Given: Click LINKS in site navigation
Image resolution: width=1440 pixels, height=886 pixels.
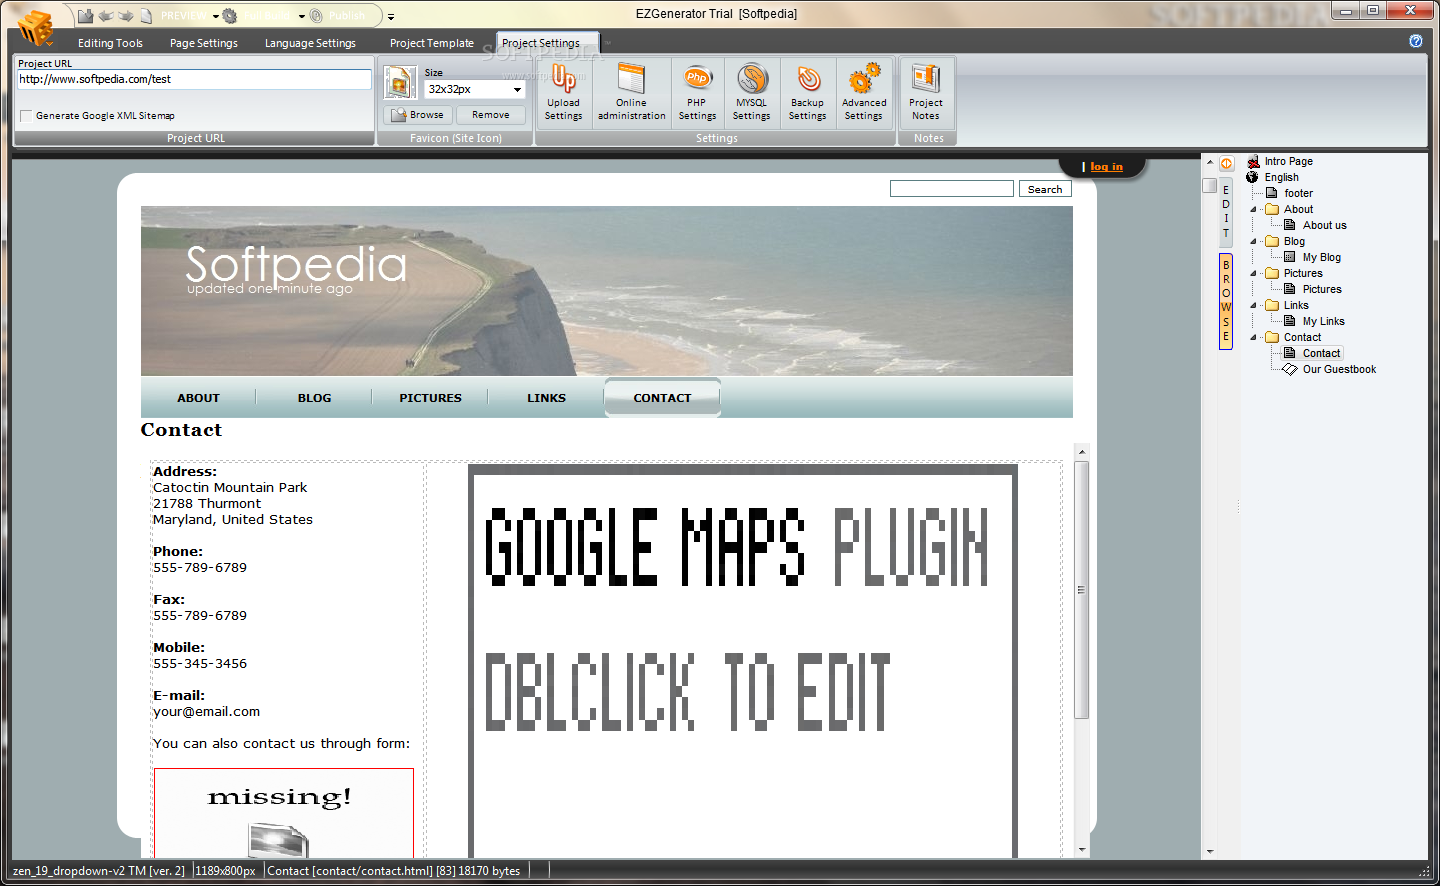Looking at the screenshot, I should 546,398.
